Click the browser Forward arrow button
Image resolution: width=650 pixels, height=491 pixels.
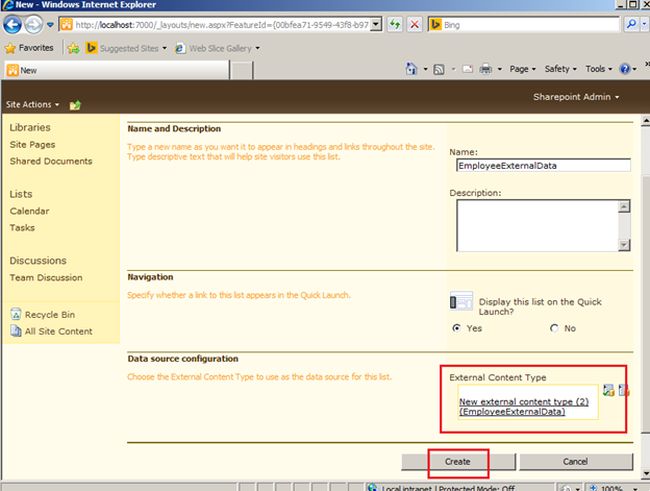(x=34, y=25)
